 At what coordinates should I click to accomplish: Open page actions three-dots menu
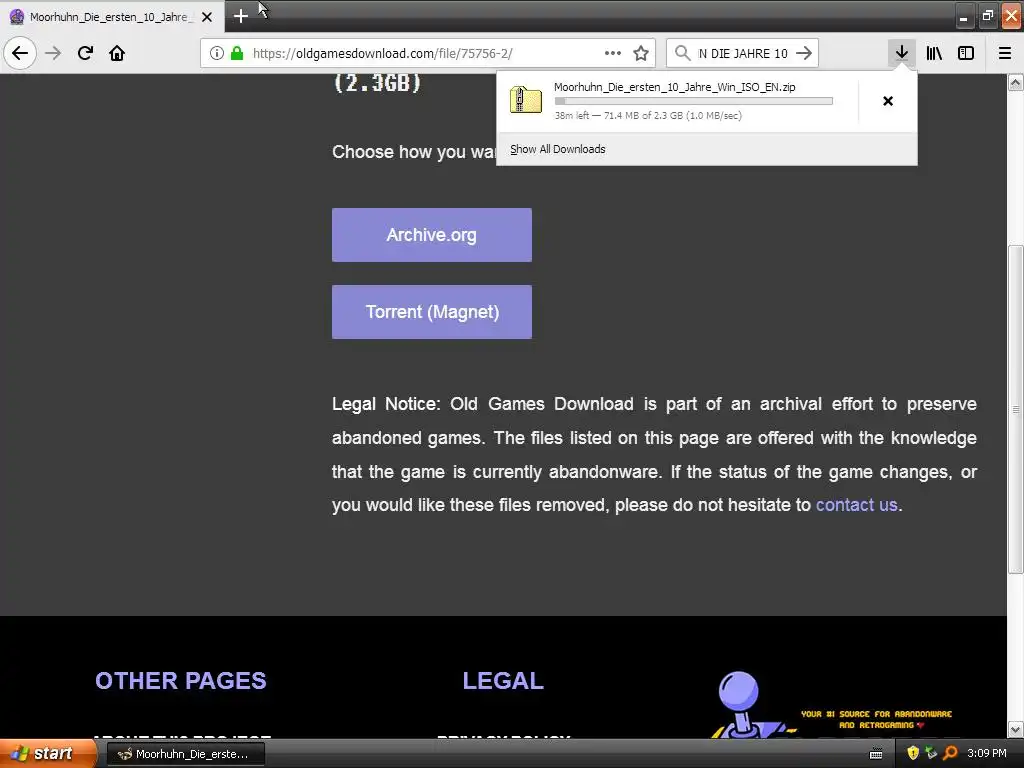tap(613, 53)
